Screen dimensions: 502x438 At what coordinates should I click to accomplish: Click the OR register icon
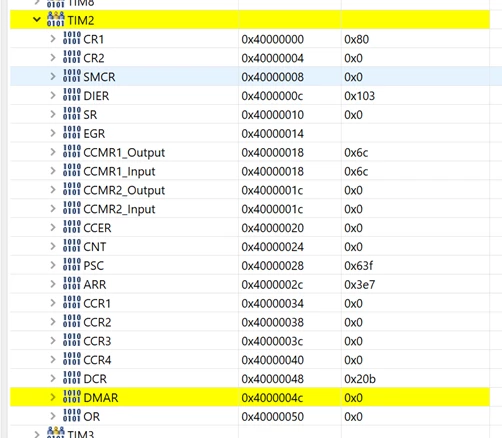[x=72, y=415]
